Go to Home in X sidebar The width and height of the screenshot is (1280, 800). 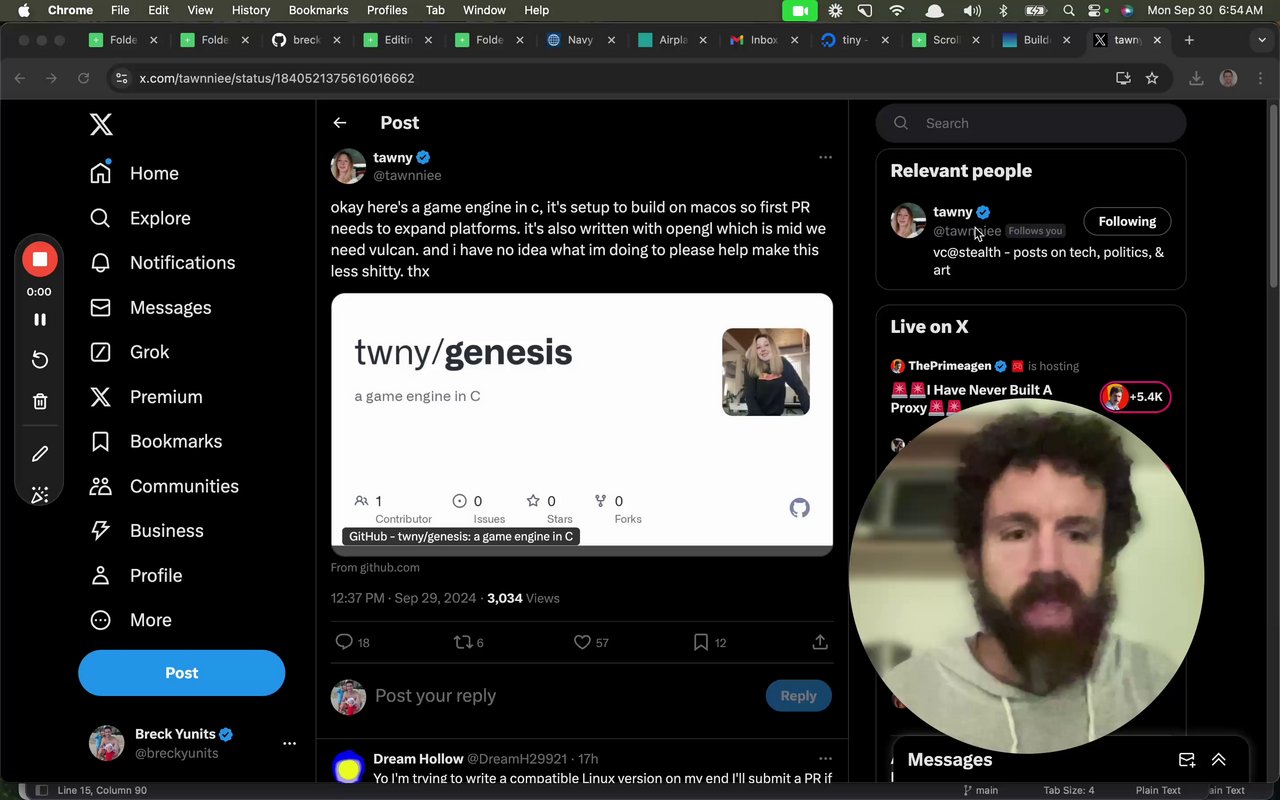coord(134,173)
